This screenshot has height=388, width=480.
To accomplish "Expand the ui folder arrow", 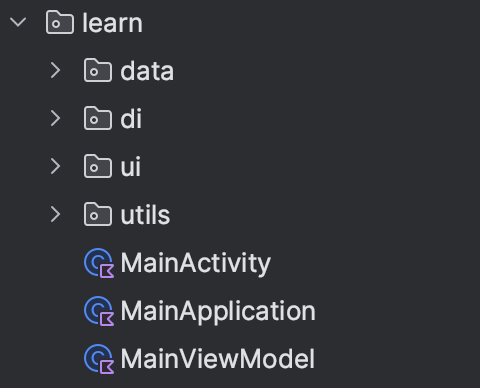I will pyautogui.click(x=55, y=167).
